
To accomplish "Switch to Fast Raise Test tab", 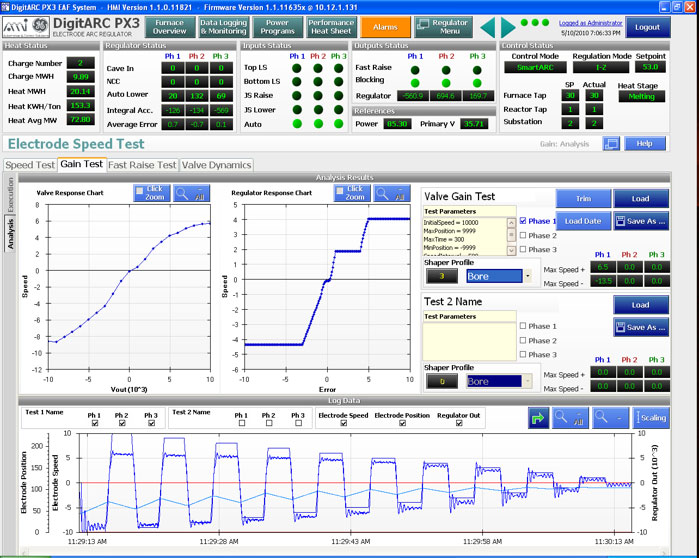I will (x=142, y=165).
